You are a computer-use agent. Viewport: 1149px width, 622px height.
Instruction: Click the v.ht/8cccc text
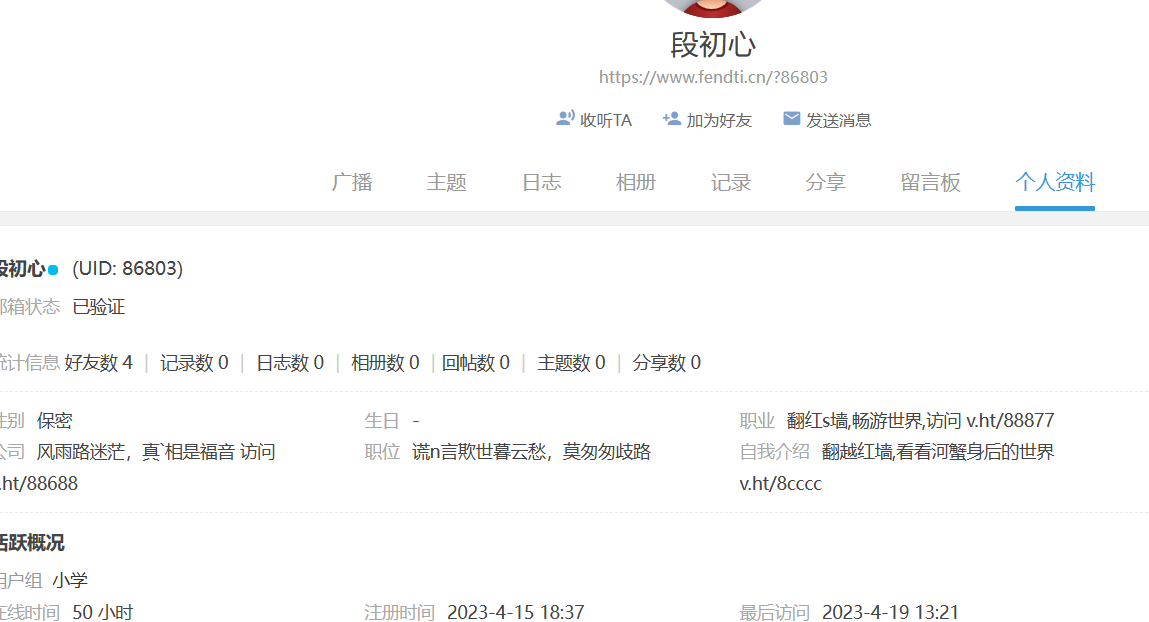pyautogui.click(x=780, y=484)
